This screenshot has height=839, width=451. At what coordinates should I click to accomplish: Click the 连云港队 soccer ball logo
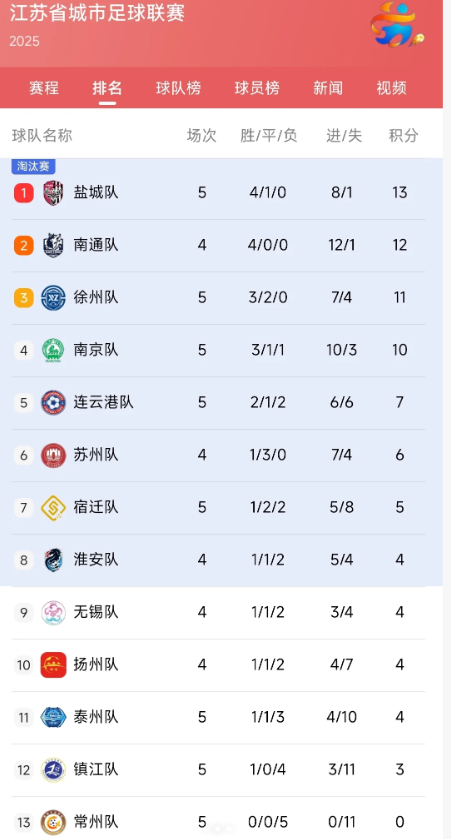[x=53, y=402]
